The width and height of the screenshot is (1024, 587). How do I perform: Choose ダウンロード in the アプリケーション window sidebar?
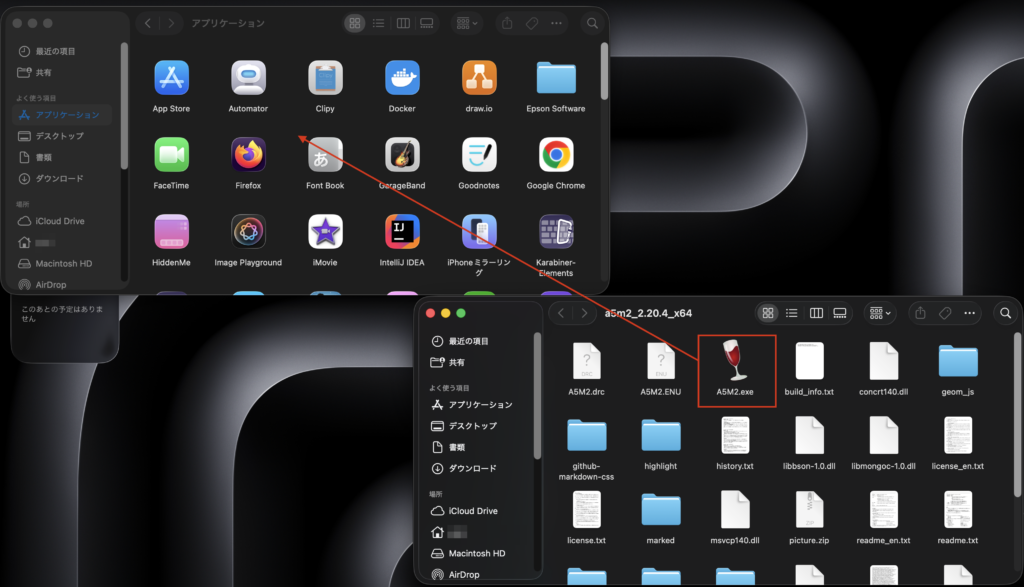59,179
